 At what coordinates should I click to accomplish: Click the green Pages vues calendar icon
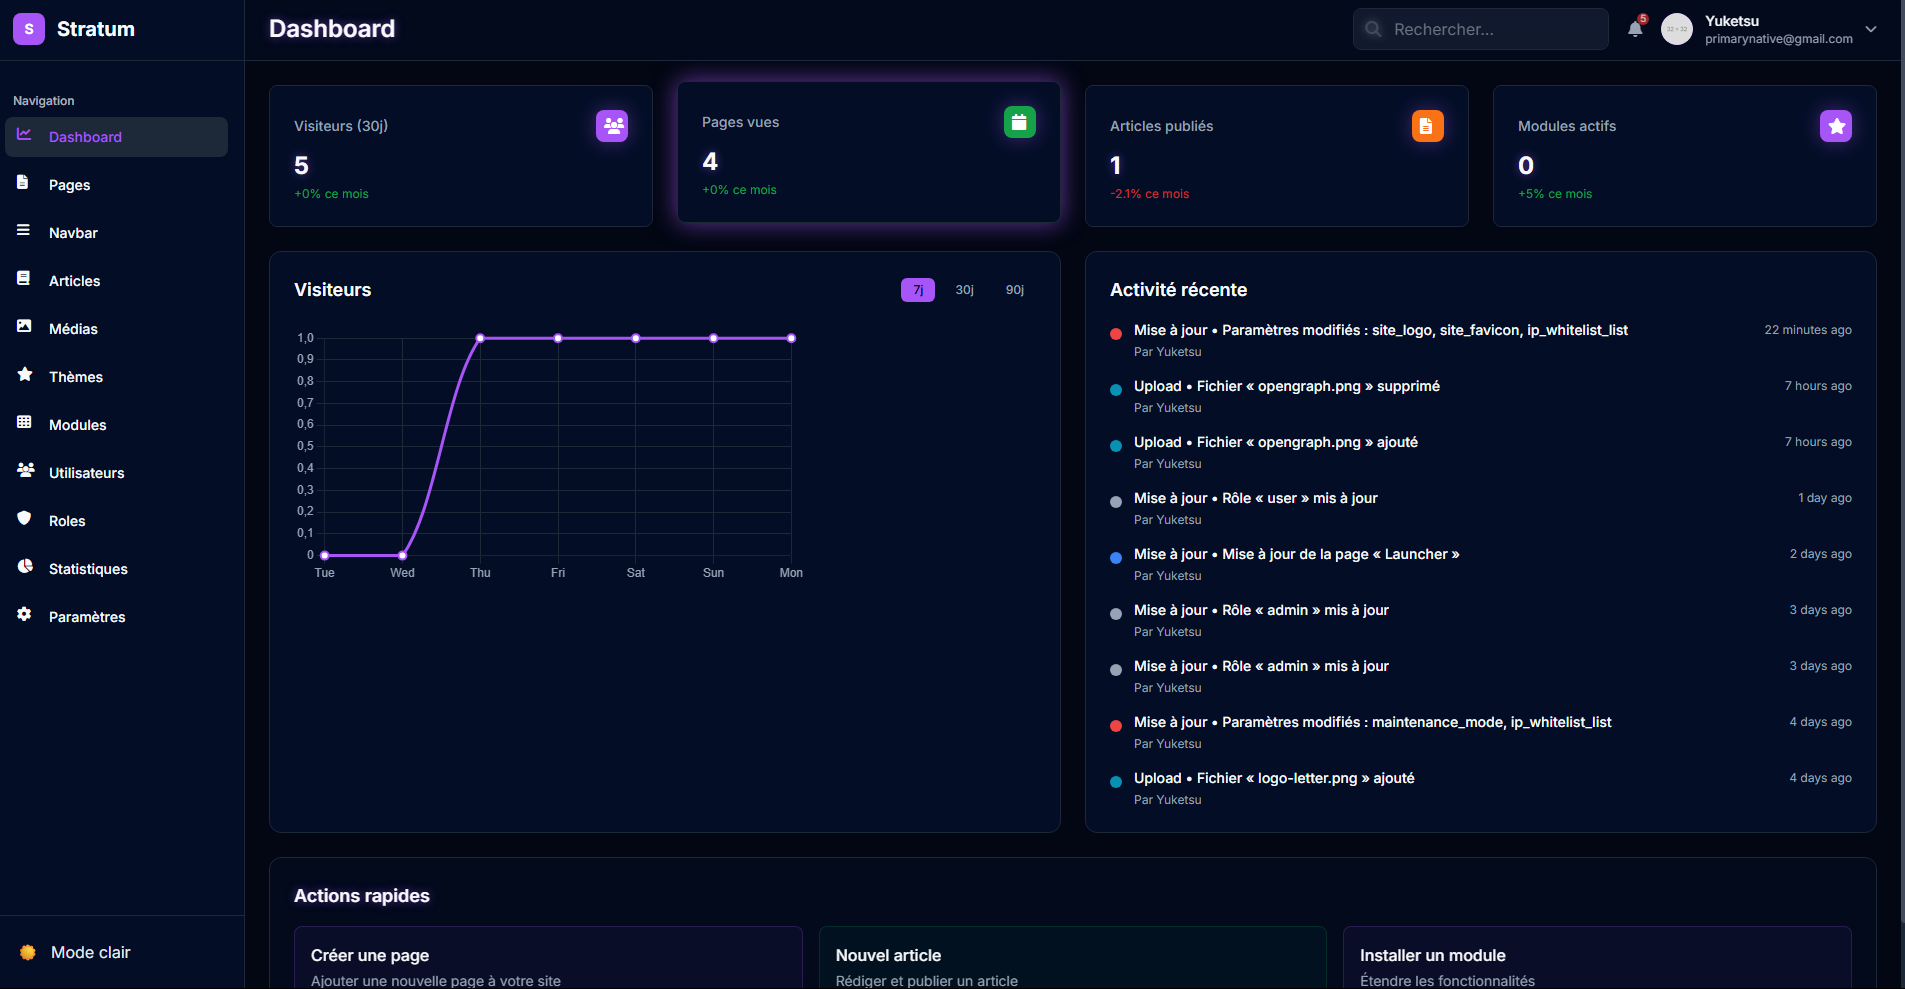1019,122
